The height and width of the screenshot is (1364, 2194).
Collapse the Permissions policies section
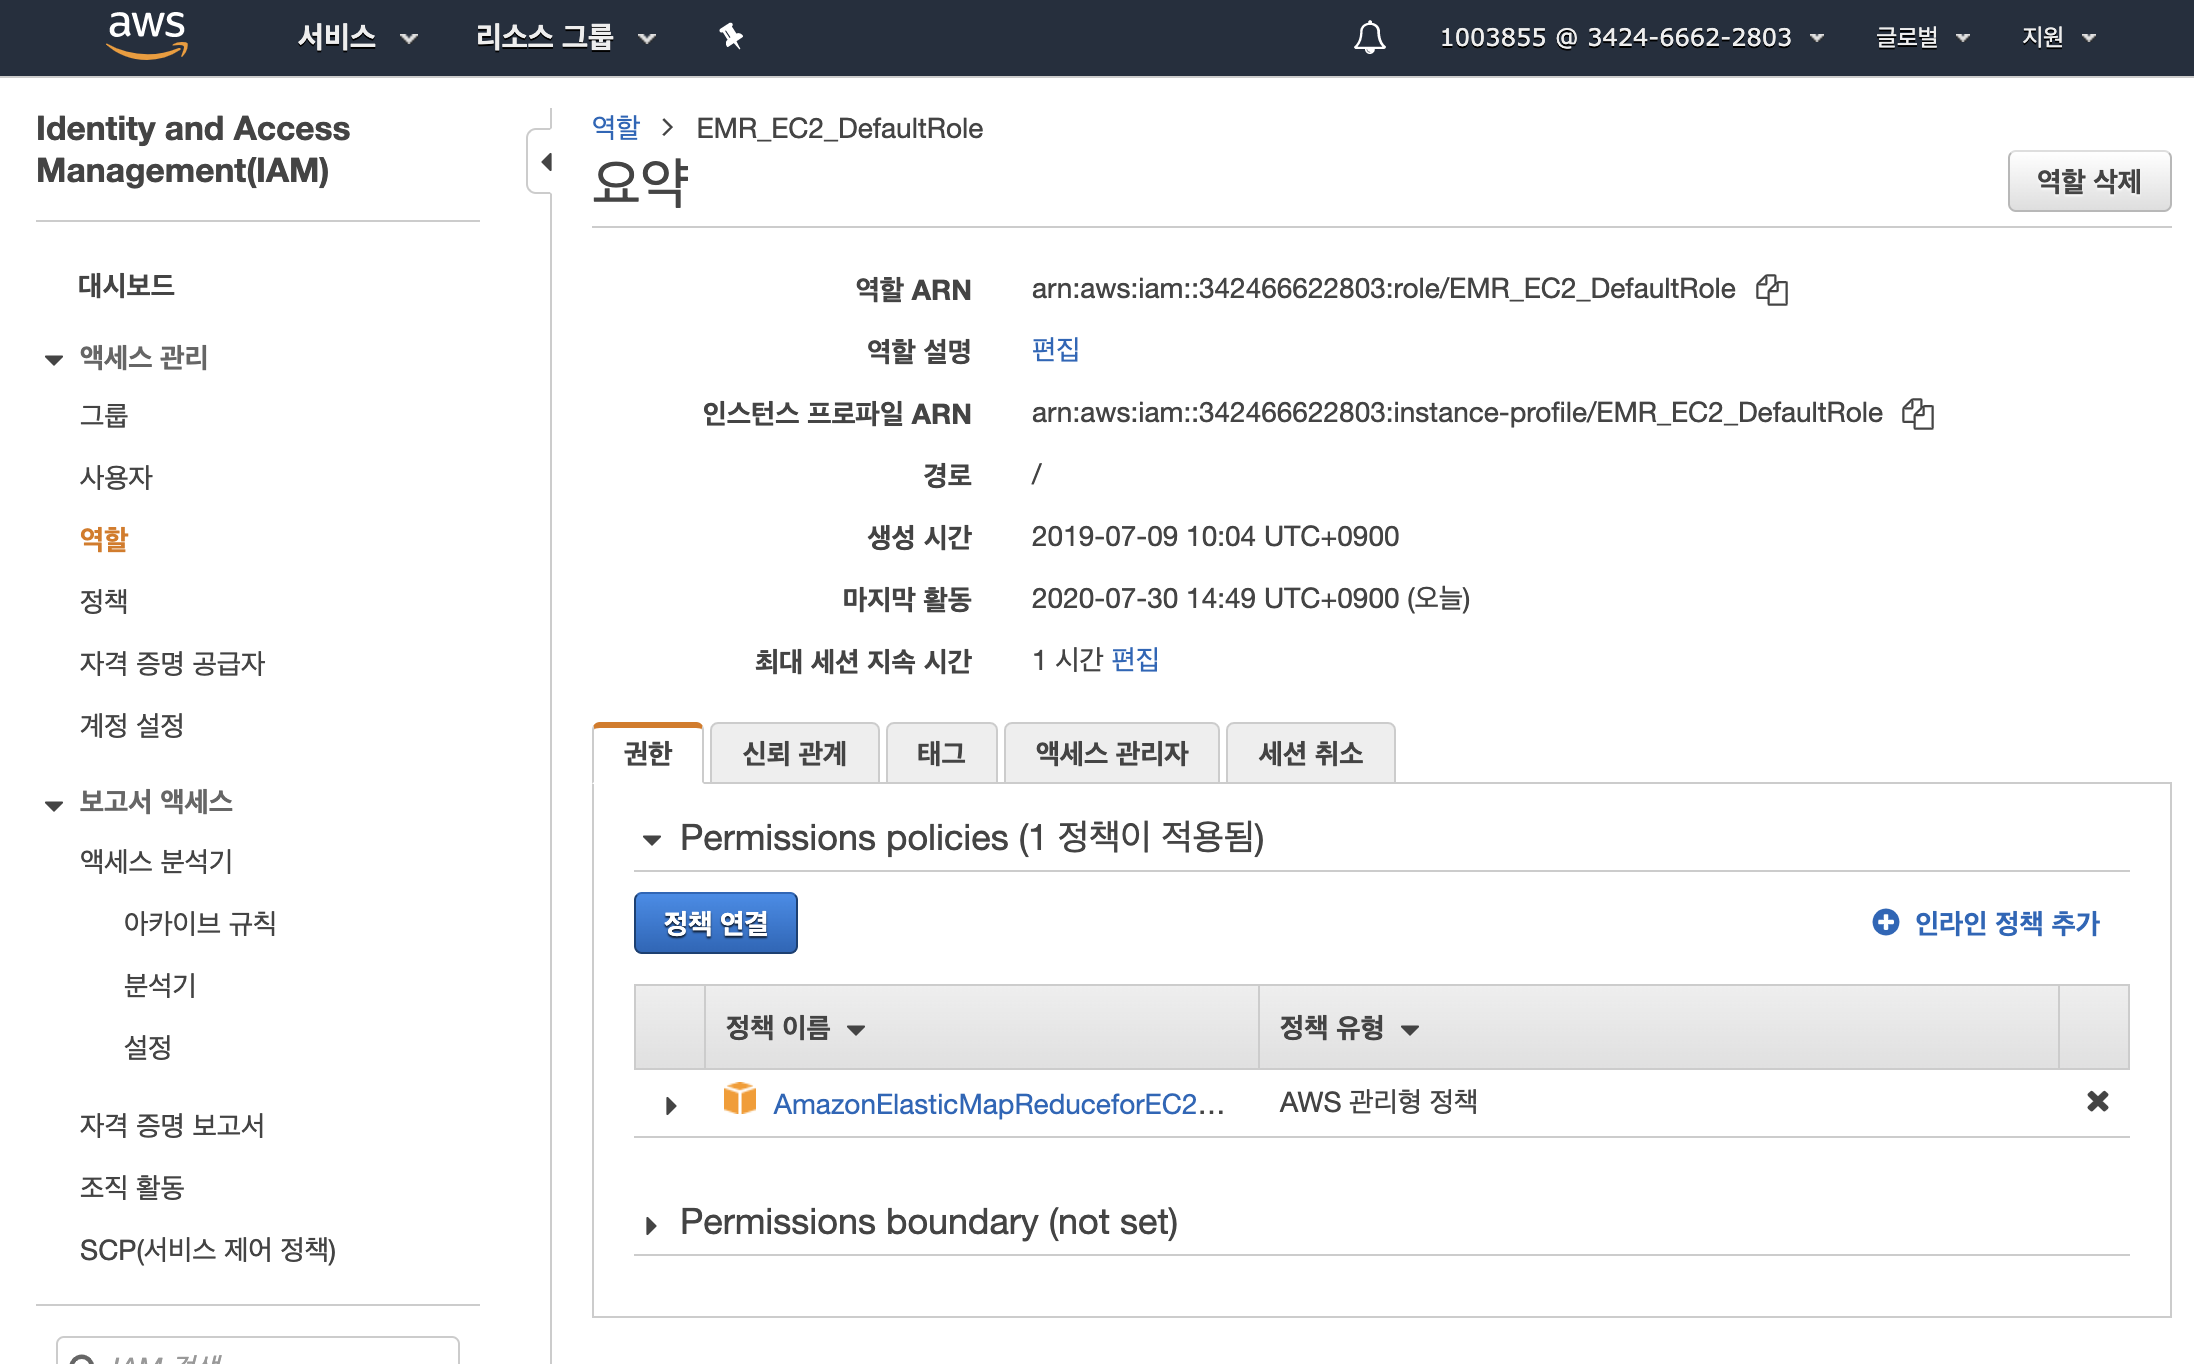click(652, 840)
